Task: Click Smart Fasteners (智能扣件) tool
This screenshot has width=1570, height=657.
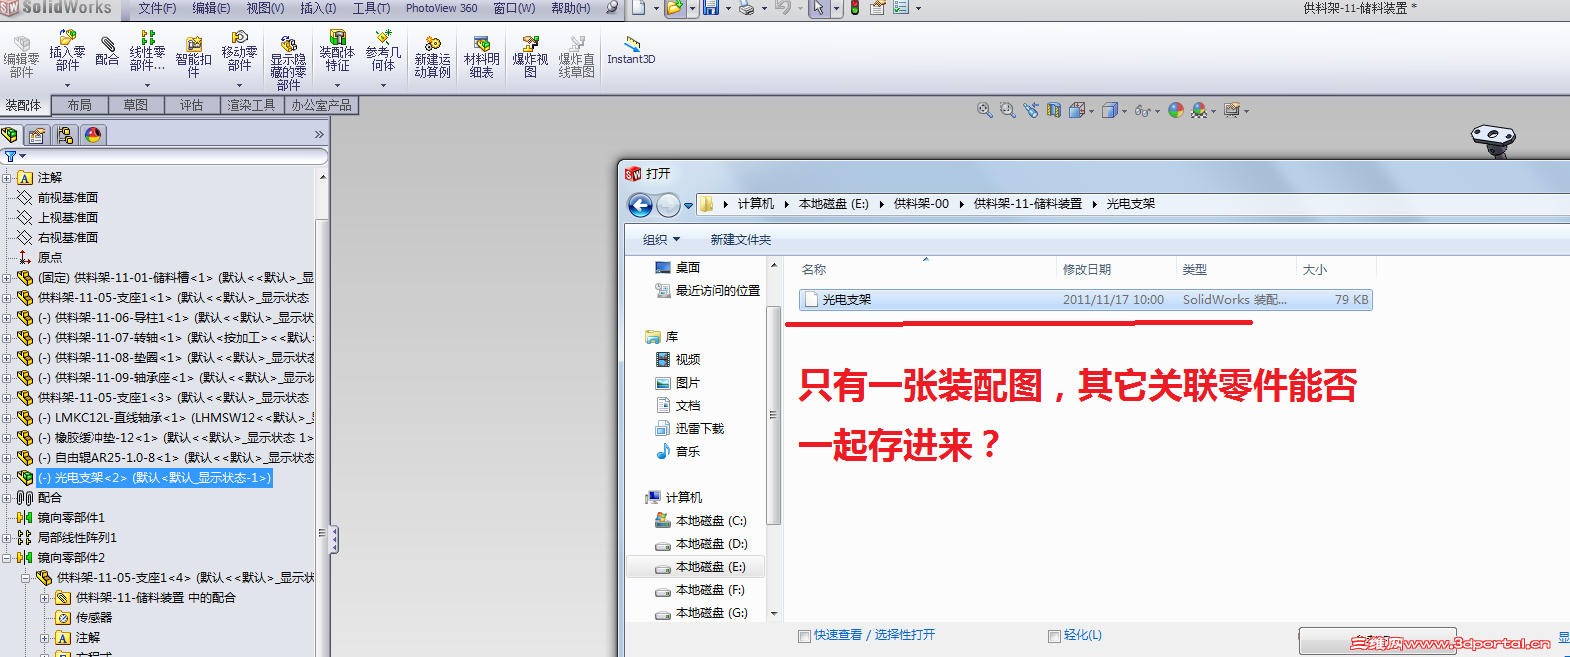Action: [194, 55]
